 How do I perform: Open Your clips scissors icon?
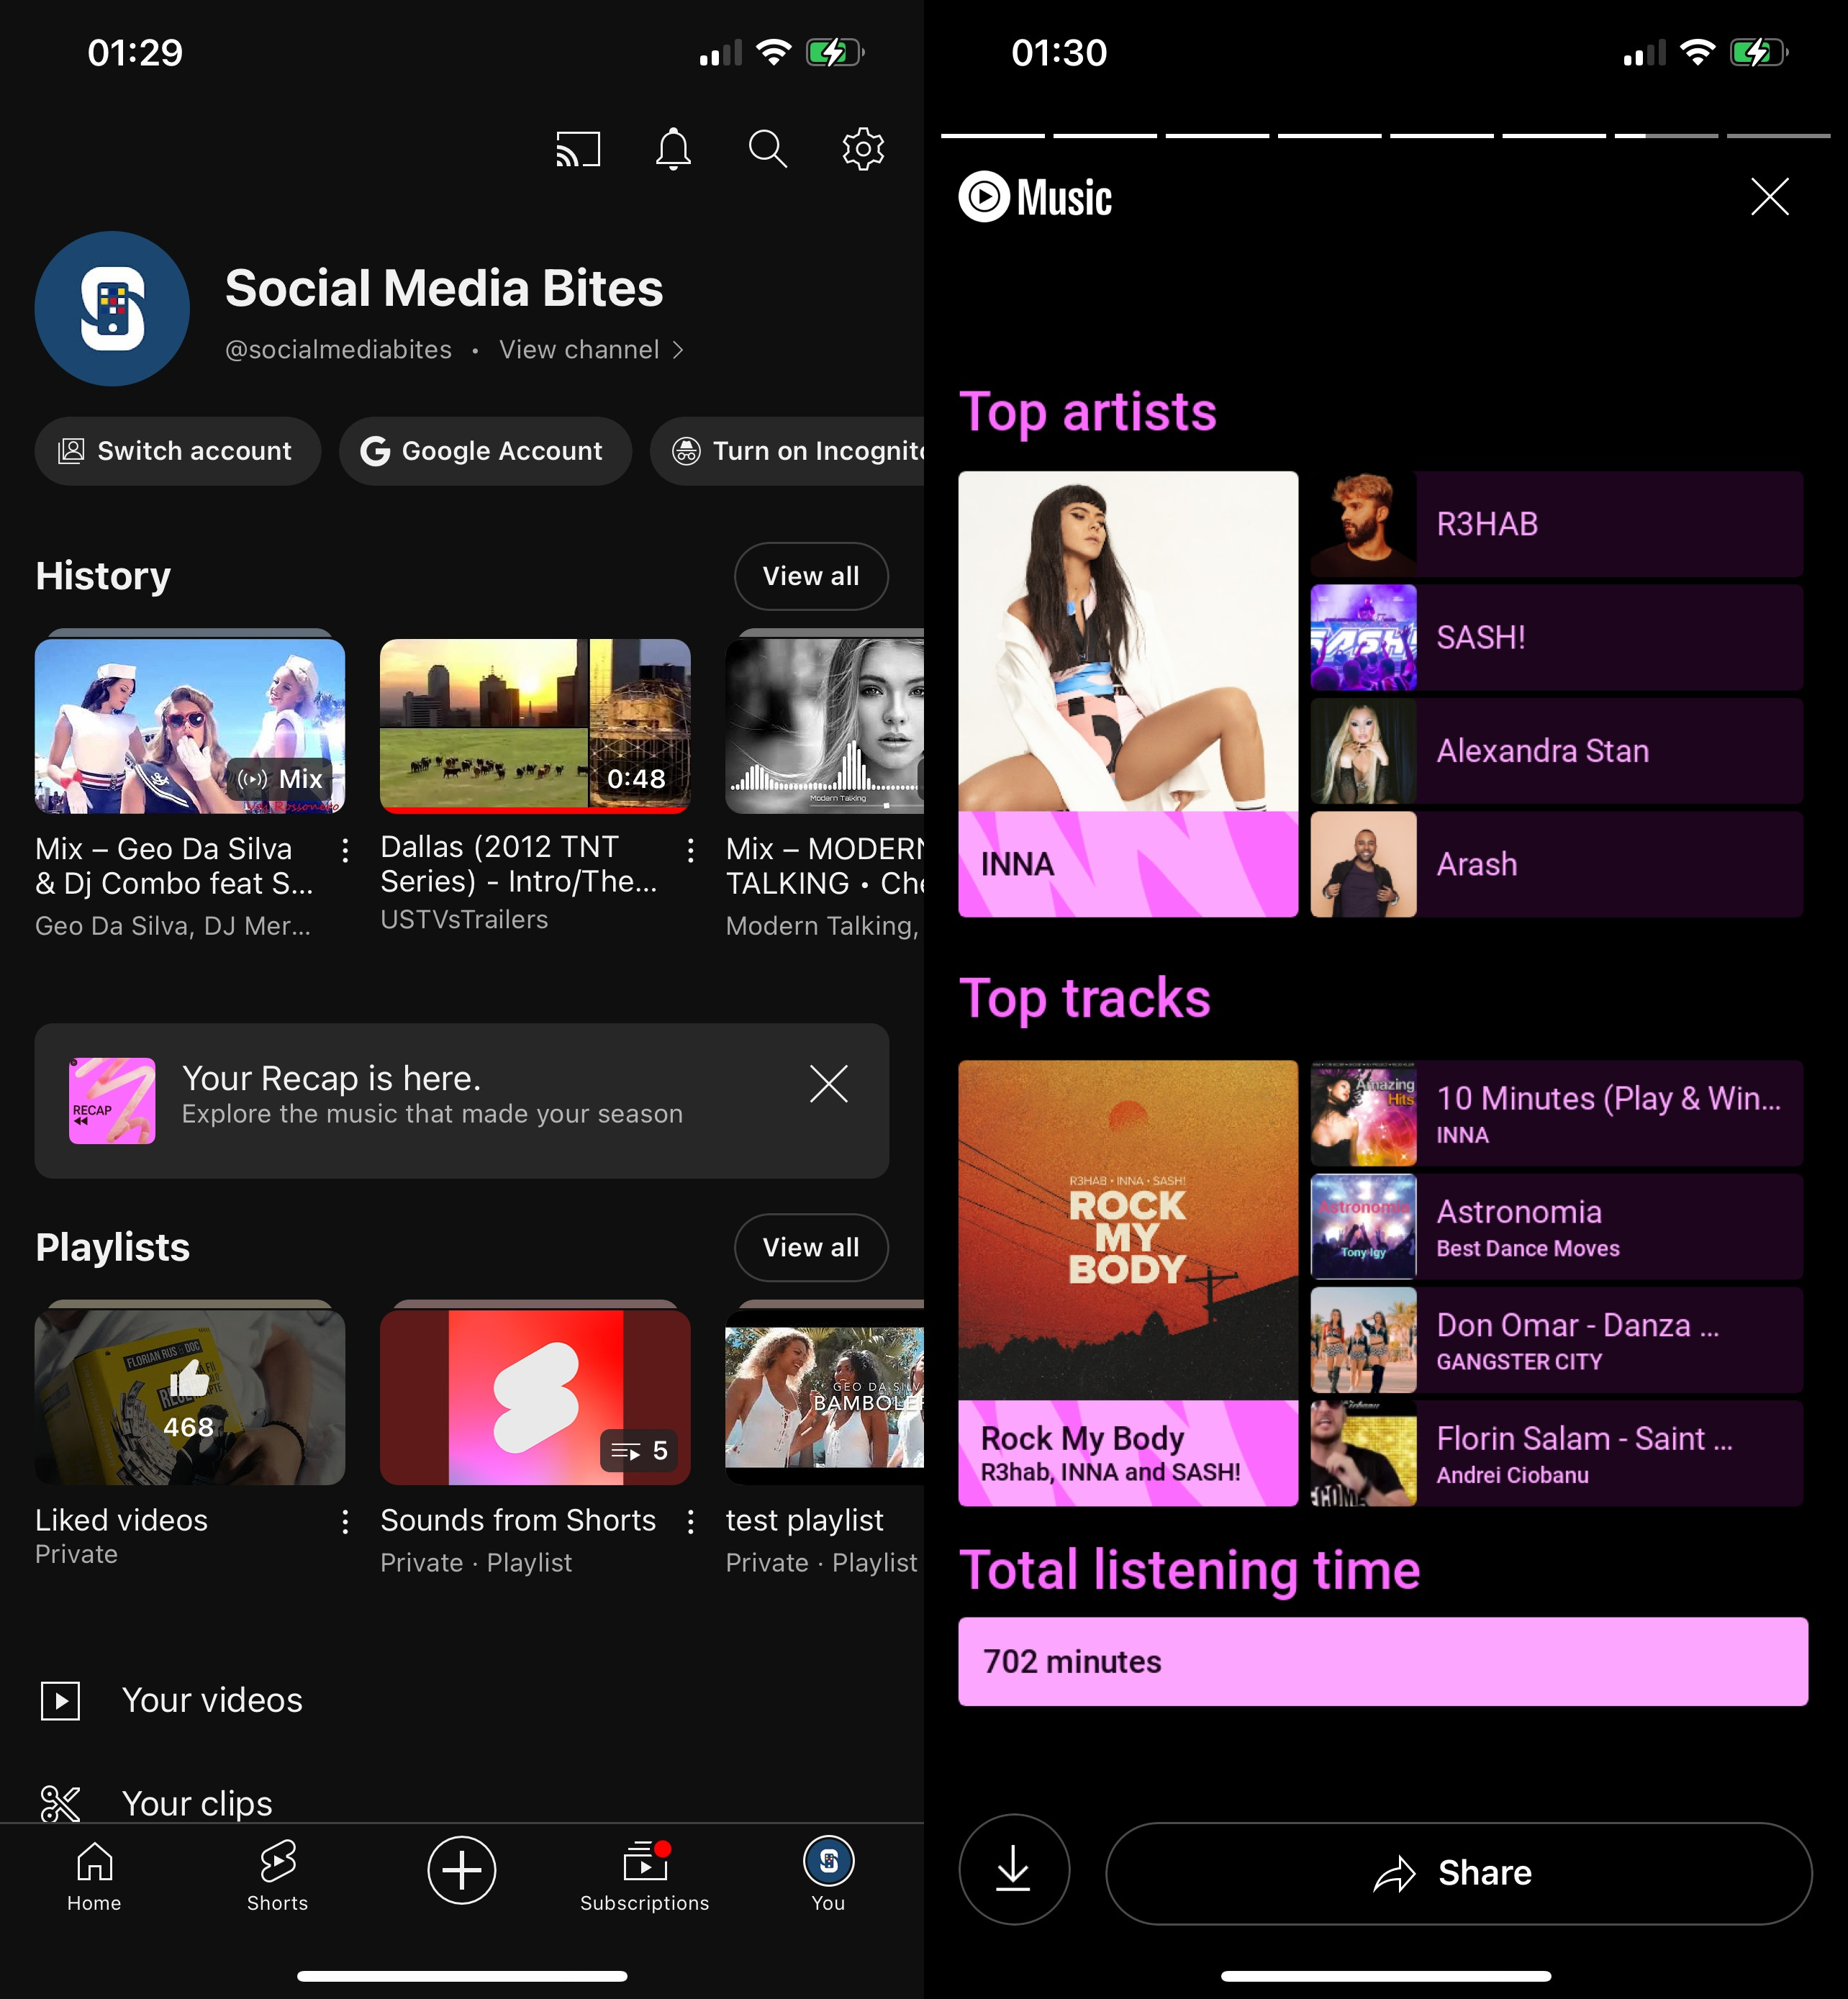pyautogui.click(x=60, y=1804)
